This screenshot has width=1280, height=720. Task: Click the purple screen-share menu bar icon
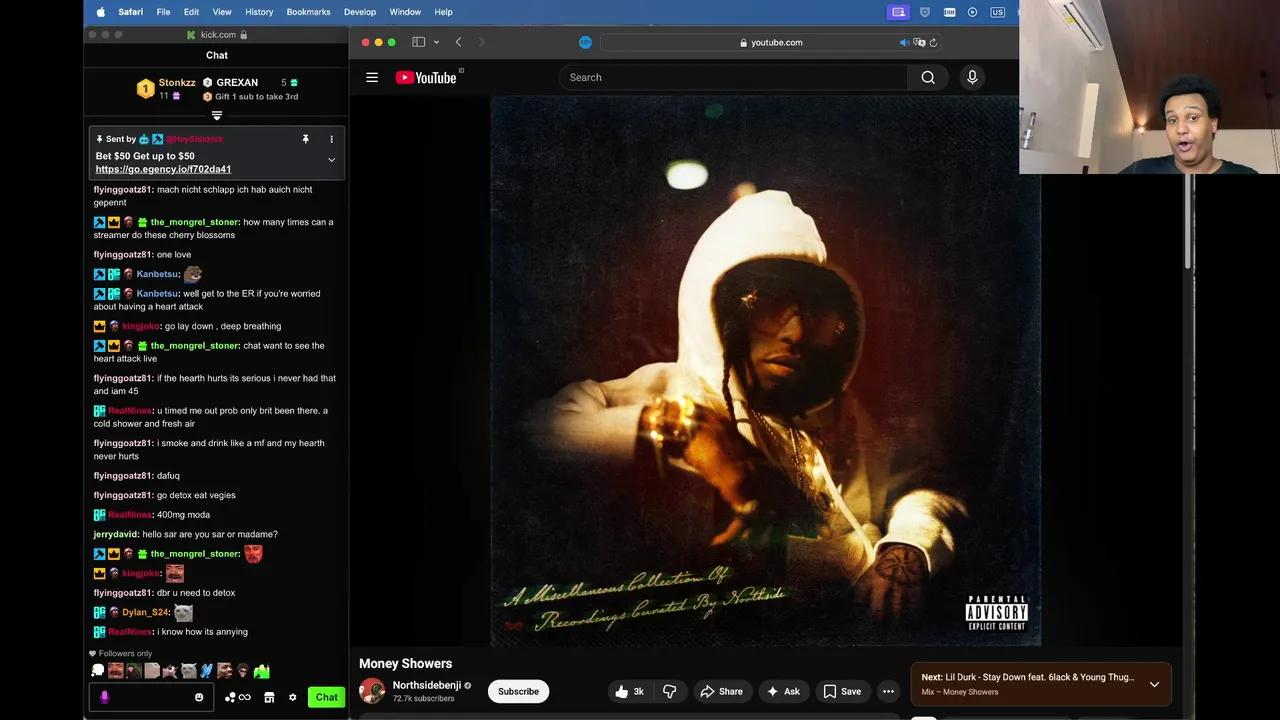pyautogui.click(x=899, y=12)
